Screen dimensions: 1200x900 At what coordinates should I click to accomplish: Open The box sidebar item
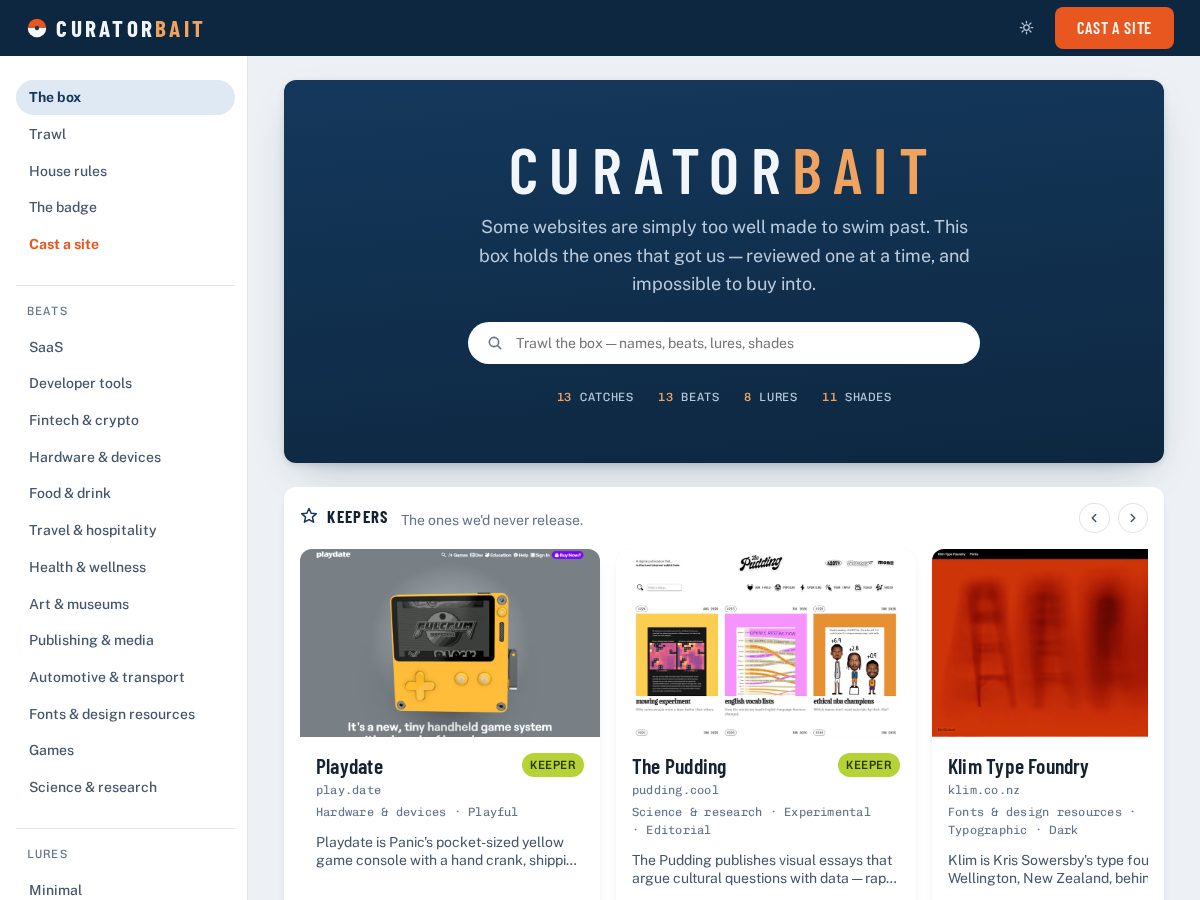[x=125, y=97]
